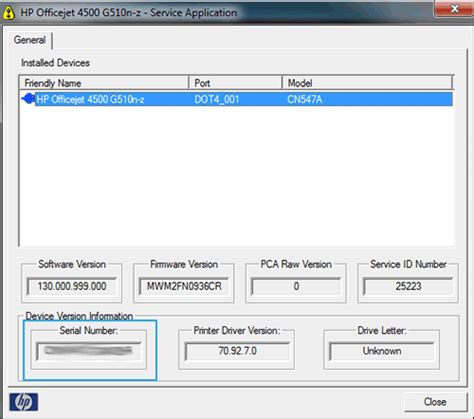Click the Firmware Version field MWM2FN0936CR
The height and width of the screenshot is (419, 474).
coord(184,286)
